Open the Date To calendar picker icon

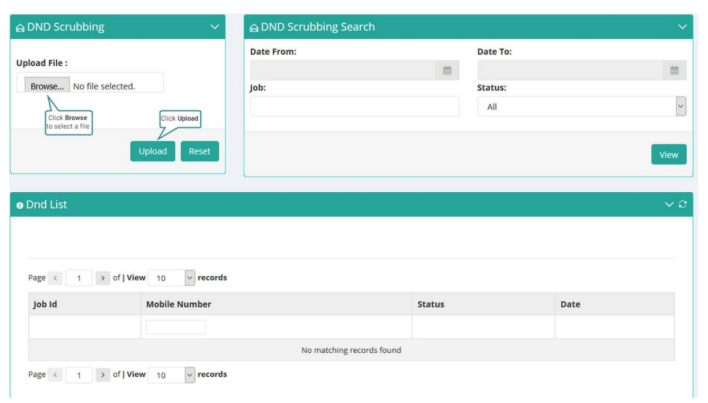tap(674, 70)
